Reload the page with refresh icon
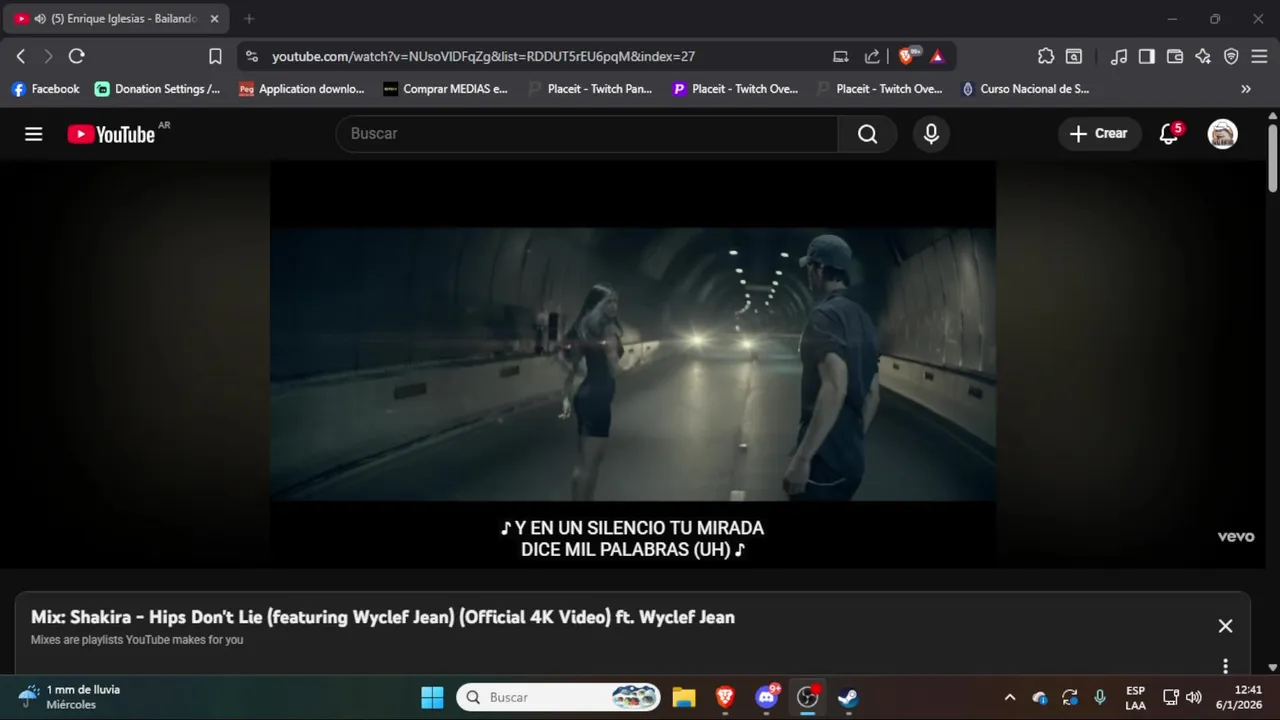 (x=77, y=56)
